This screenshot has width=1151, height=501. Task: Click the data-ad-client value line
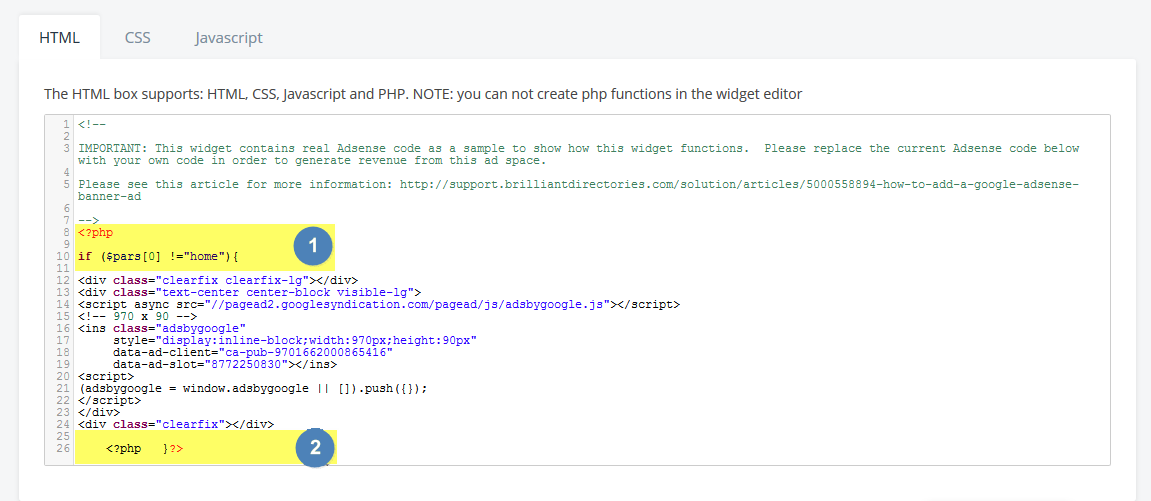pyautogui.click(x=253, y=352)
